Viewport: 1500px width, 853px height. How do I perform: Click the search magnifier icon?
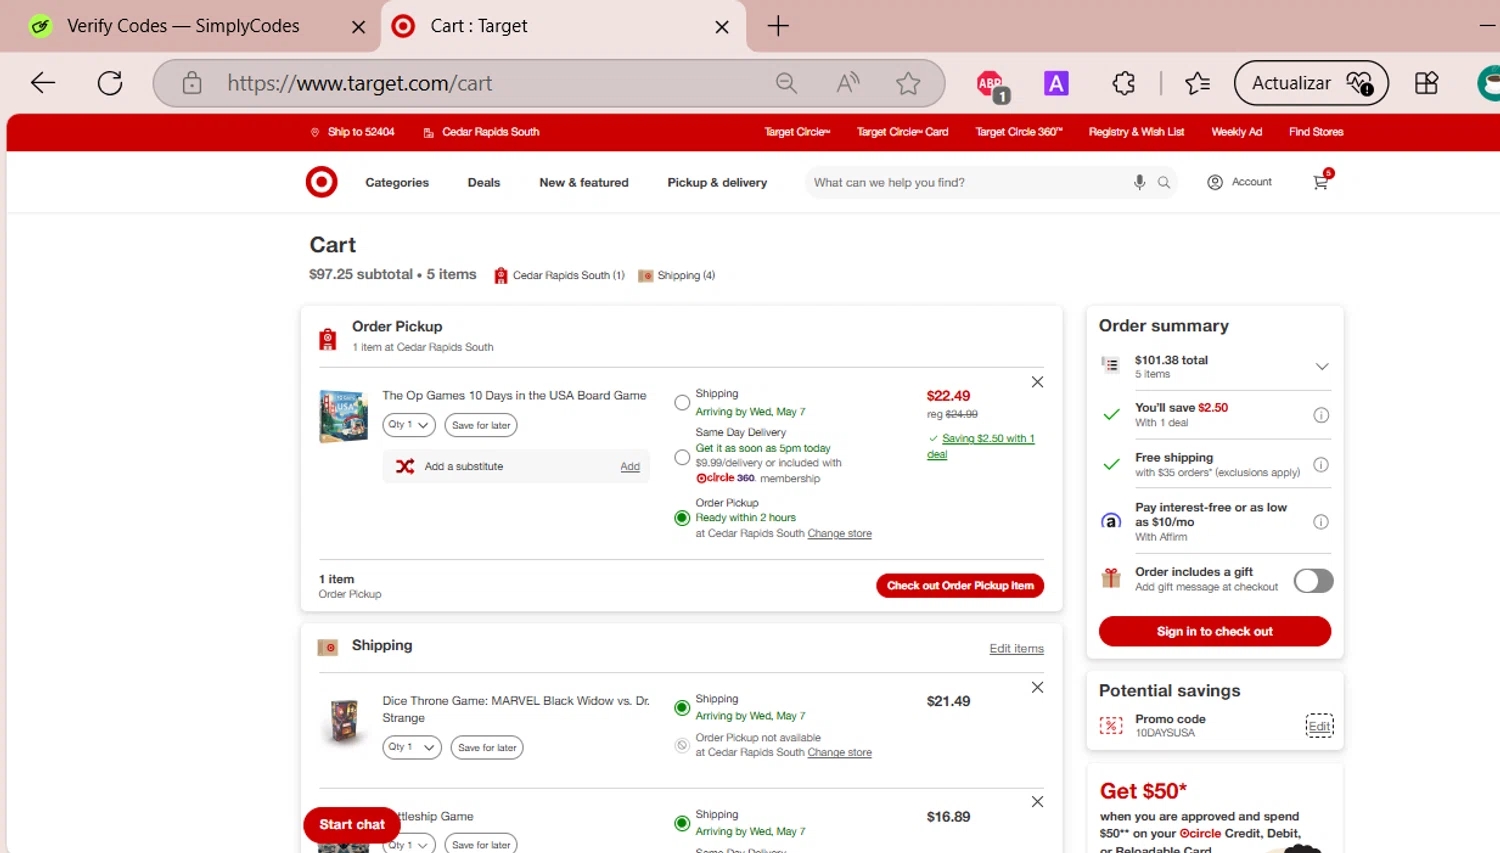[x=1164, y=182]
